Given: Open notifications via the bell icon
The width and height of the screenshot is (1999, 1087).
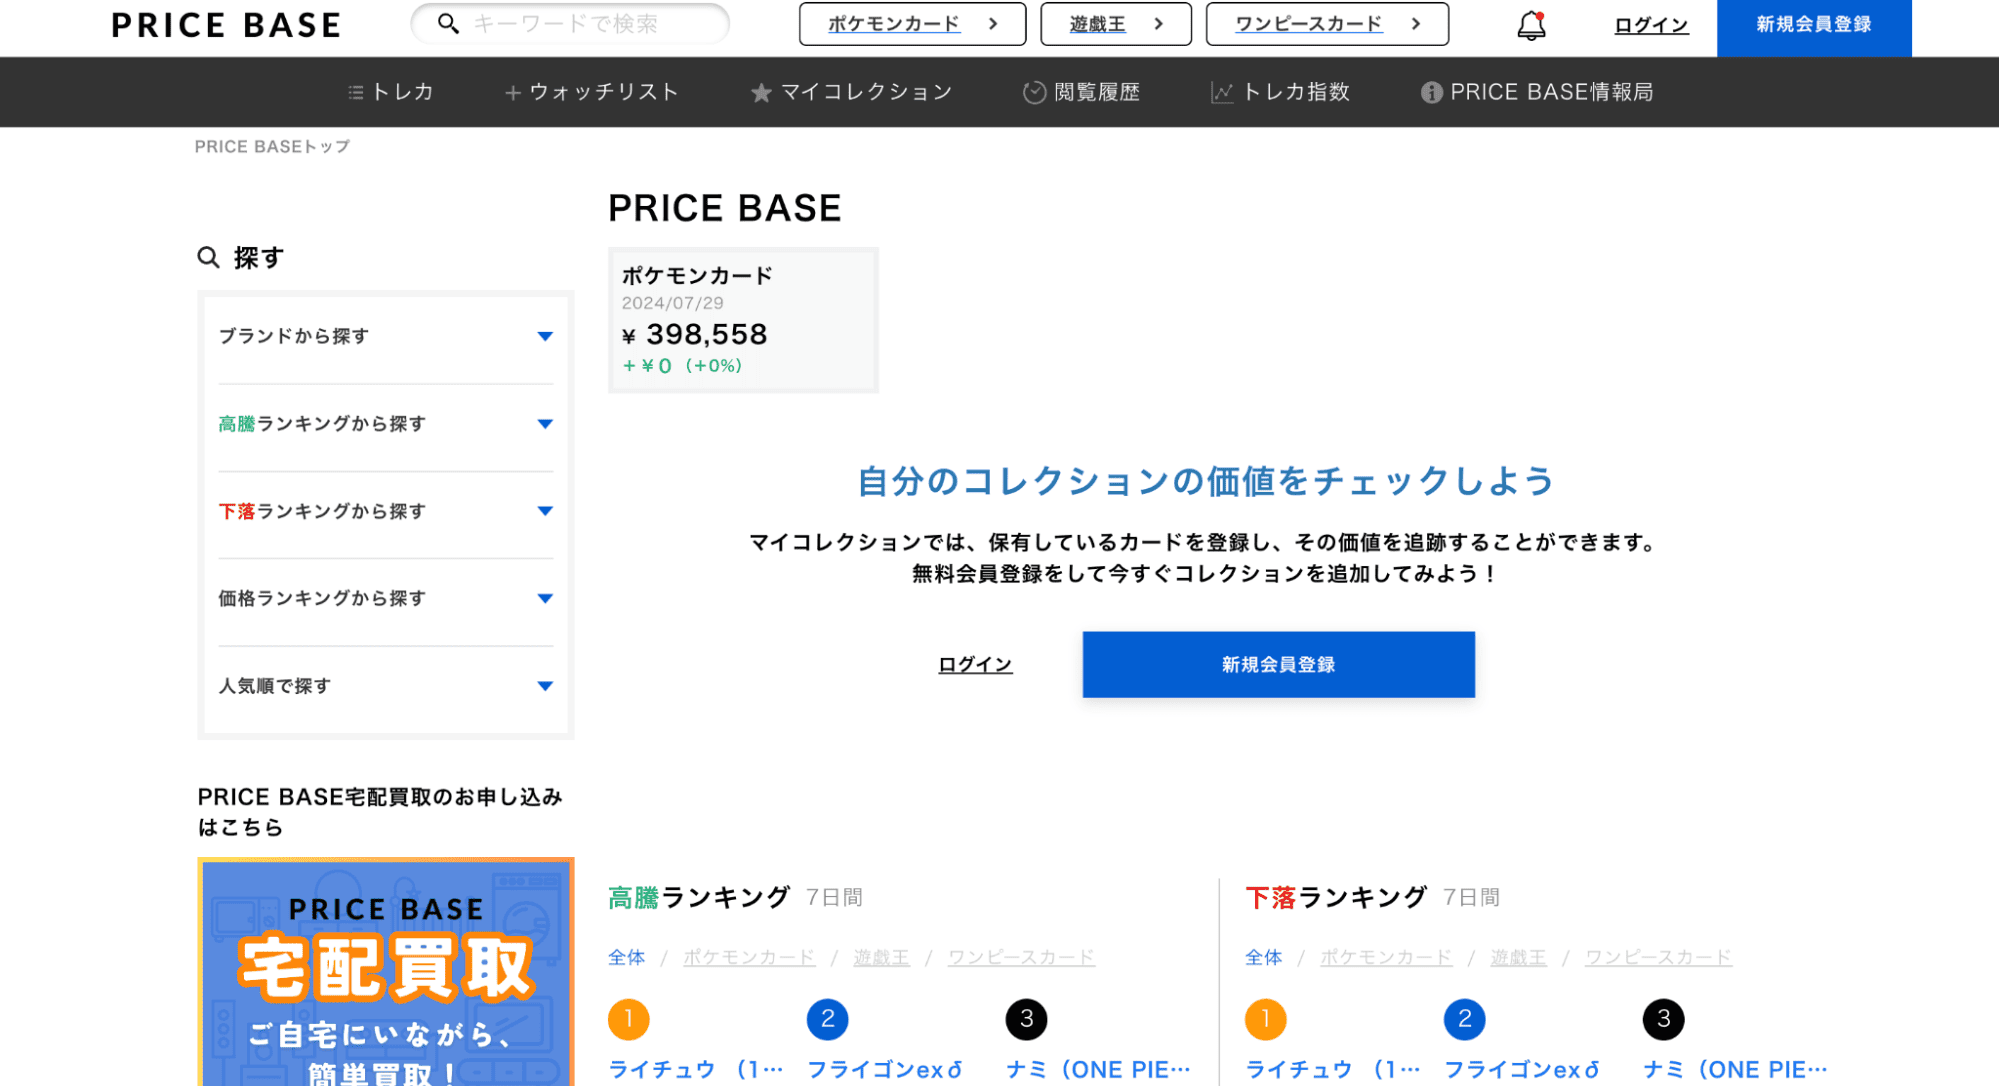Looking at the screenshot, I should click(1528, 25).
